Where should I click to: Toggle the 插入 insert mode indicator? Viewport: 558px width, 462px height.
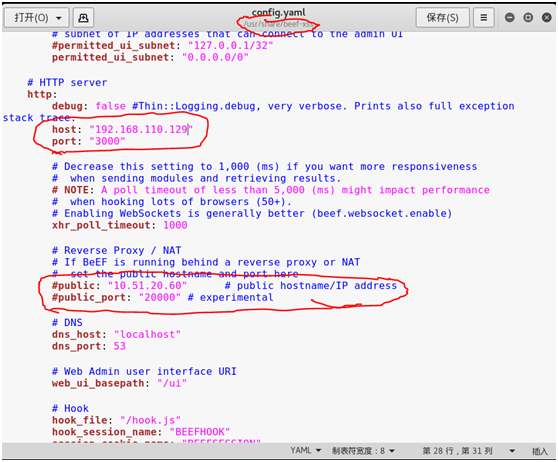pos(539,451)
